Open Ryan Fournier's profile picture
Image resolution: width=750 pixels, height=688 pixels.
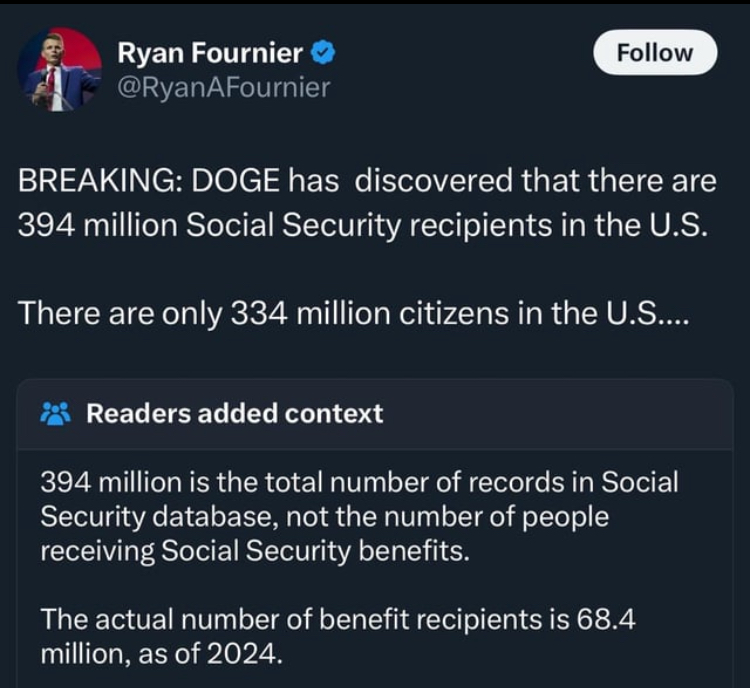click(x=60, y=69)
